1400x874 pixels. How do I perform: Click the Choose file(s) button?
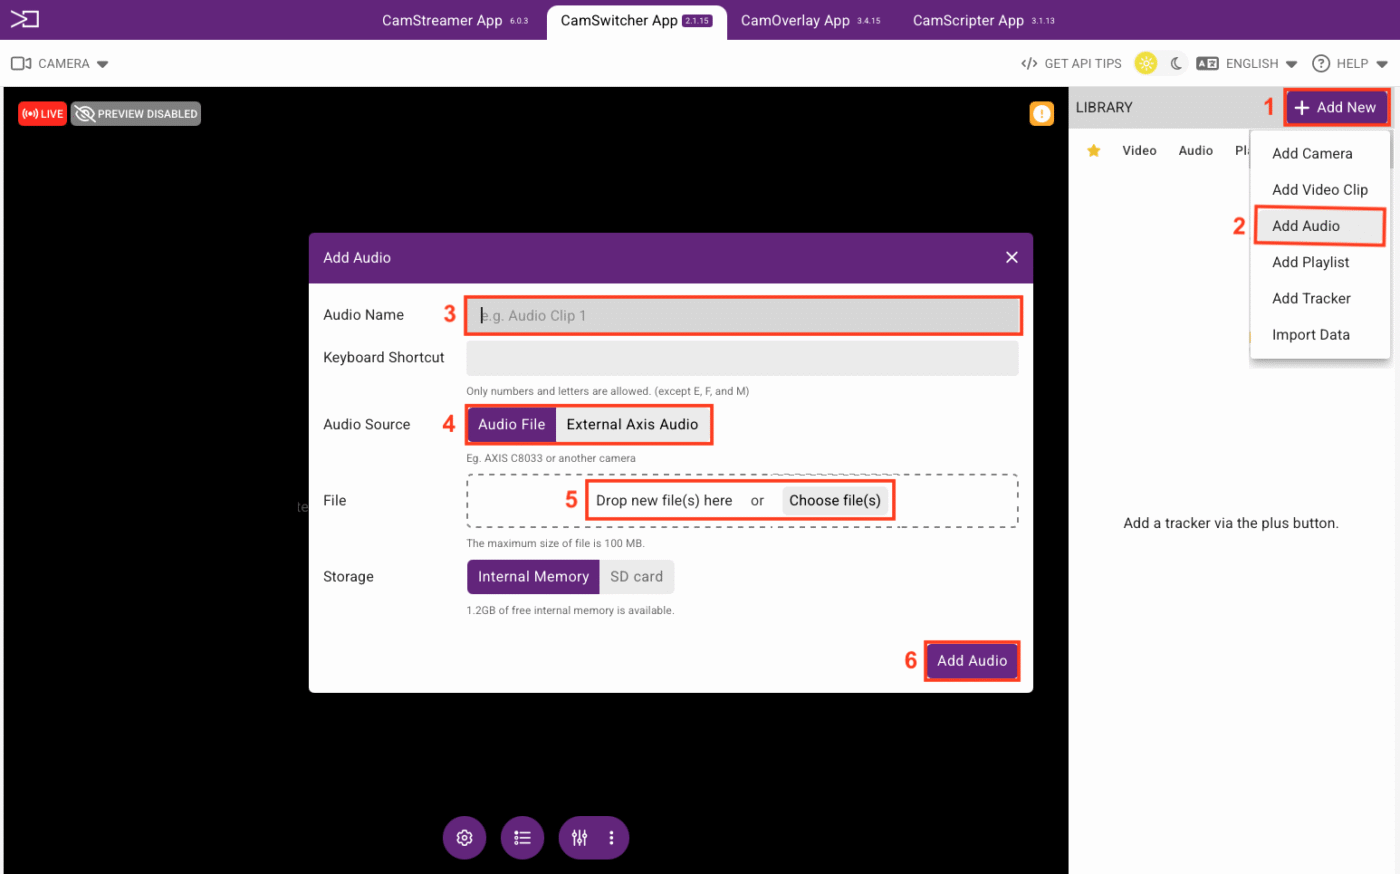[834, 501]
